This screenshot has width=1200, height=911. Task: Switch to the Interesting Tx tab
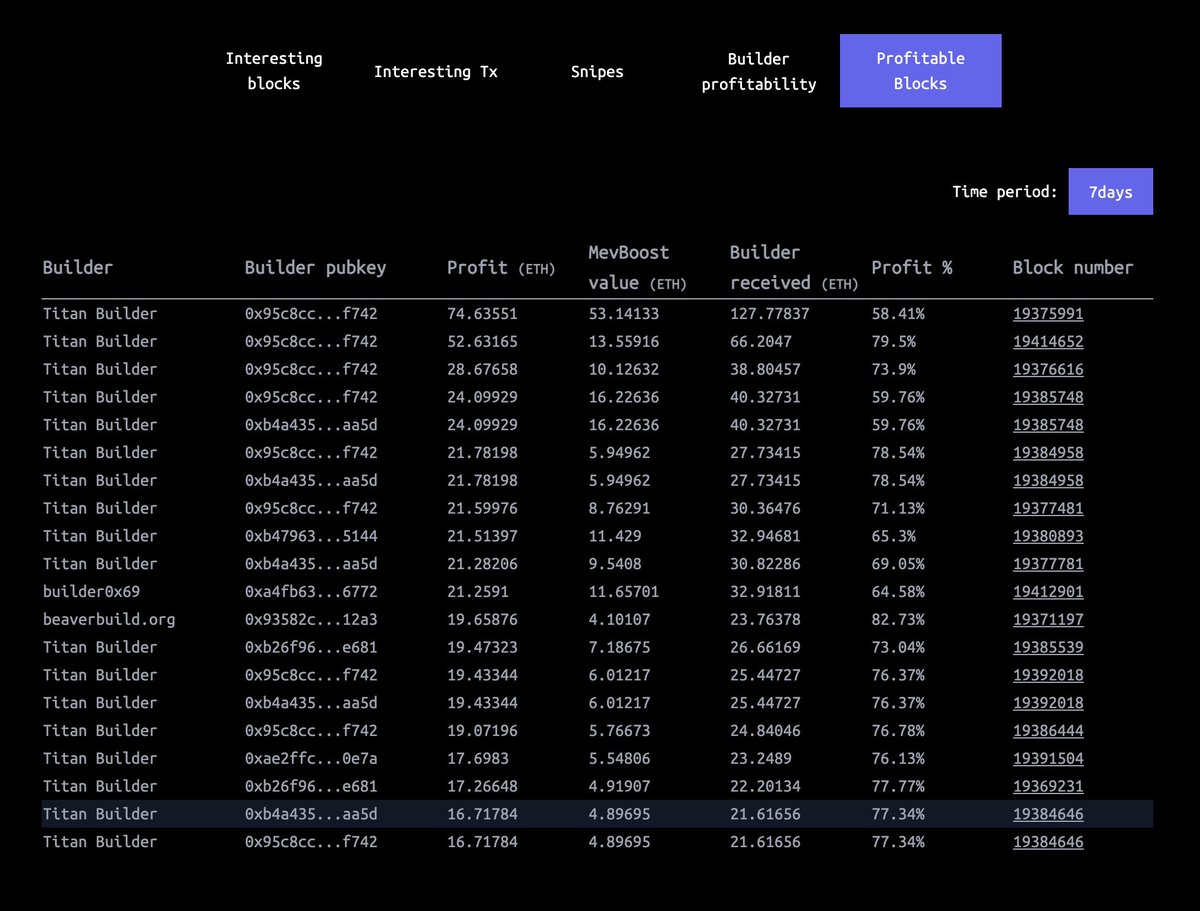point(436,72)
